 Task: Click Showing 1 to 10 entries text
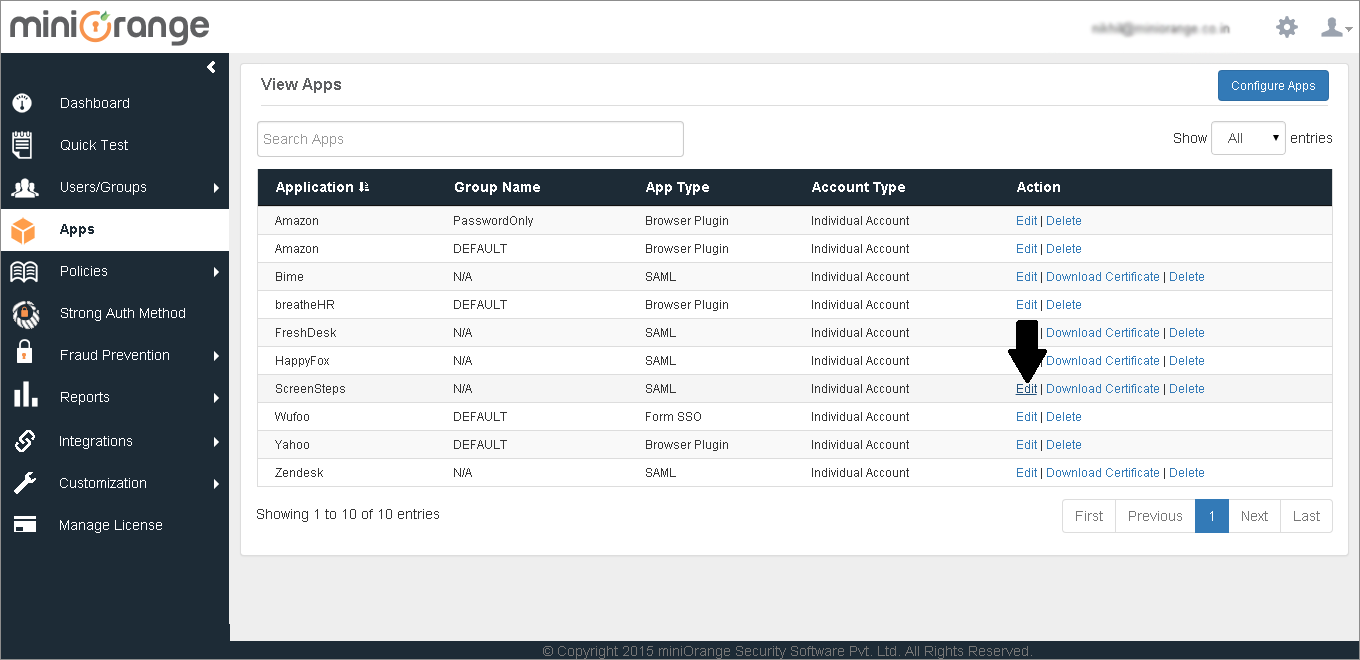pos(348,514)
